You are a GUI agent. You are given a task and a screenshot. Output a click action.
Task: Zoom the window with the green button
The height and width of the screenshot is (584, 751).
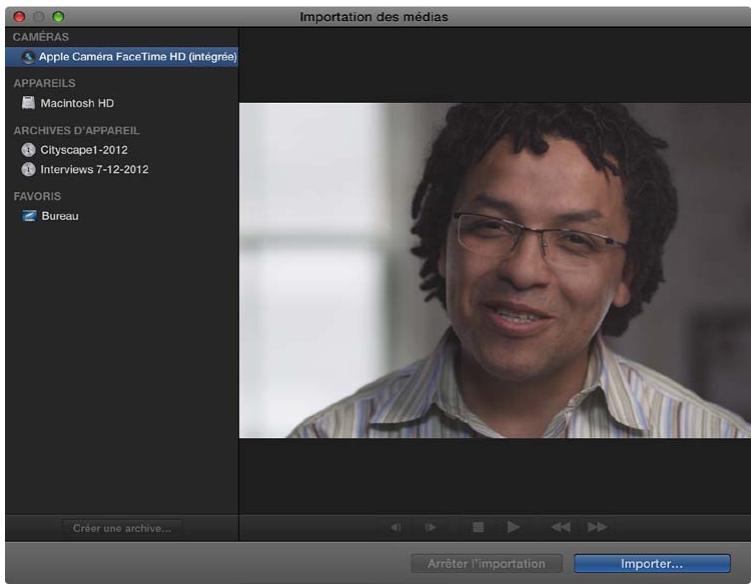tap(58, 17)
